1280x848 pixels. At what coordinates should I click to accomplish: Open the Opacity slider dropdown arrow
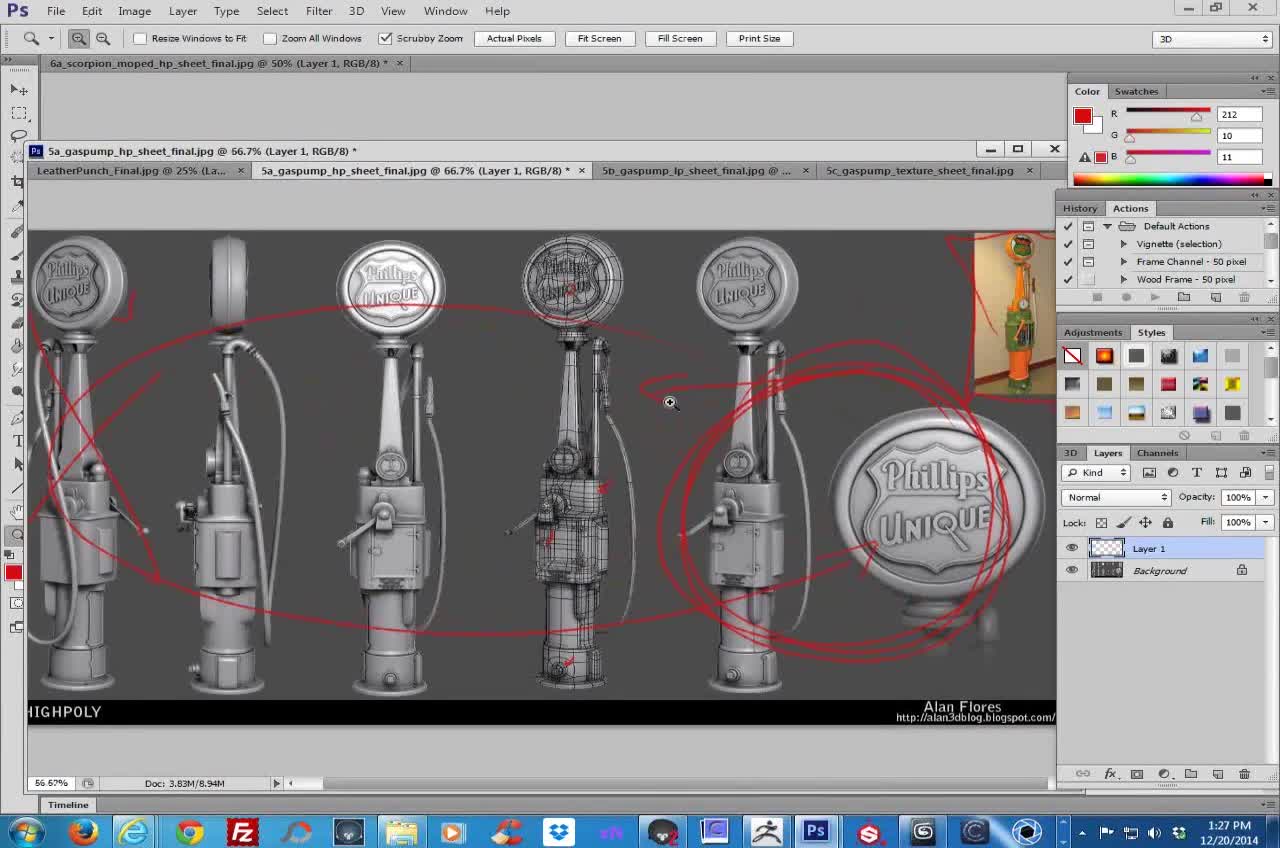click(x=1265, y=497)
